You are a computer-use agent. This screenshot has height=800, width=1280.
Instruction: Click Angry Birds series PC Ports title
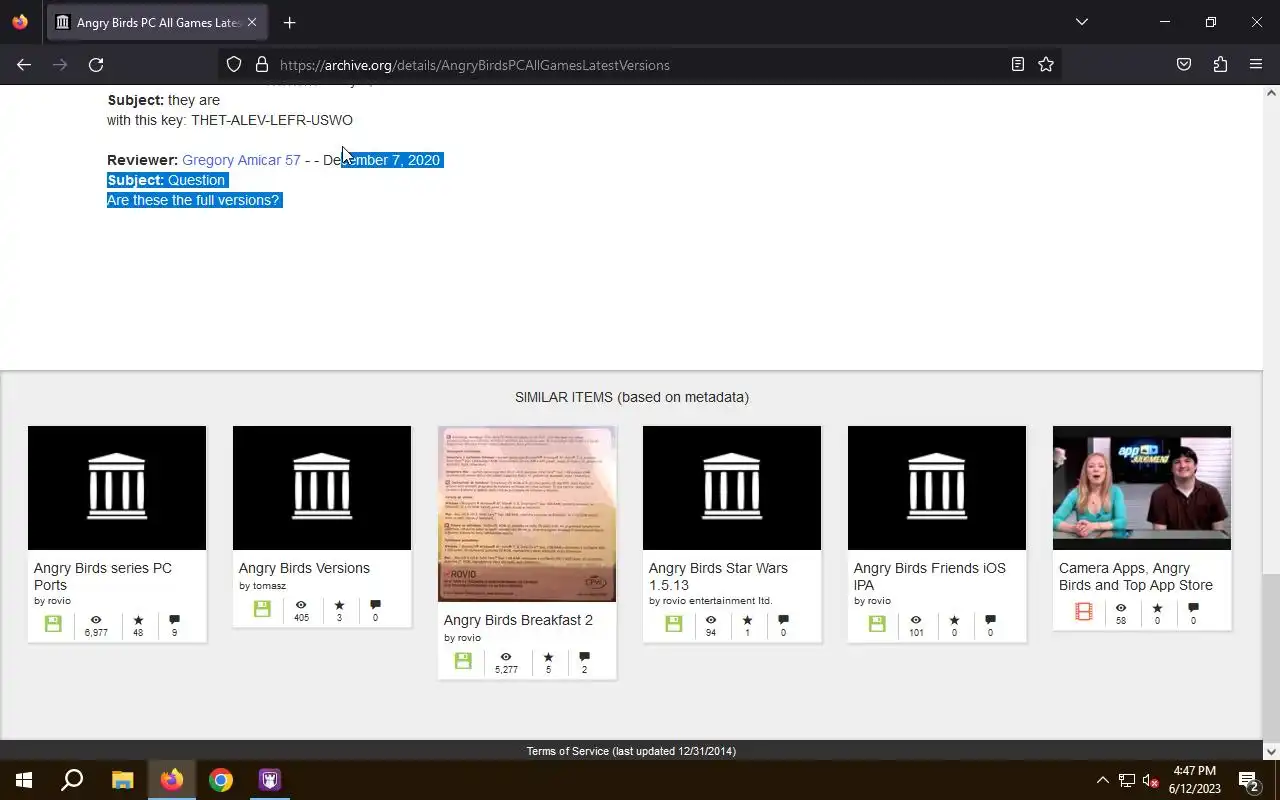103,576
